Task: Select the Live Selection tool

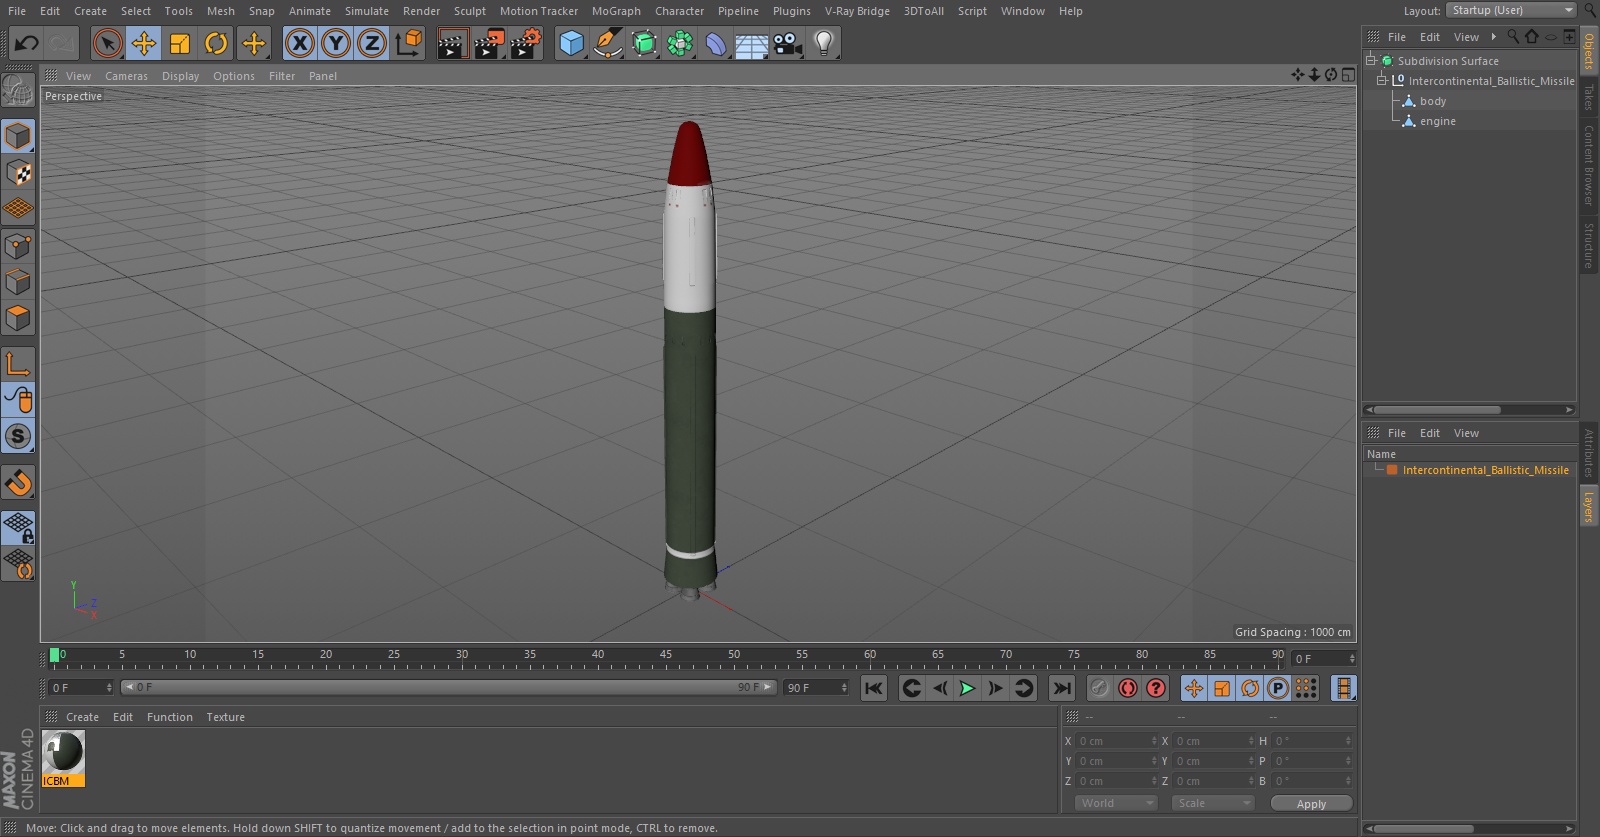Action: (107, 43)
